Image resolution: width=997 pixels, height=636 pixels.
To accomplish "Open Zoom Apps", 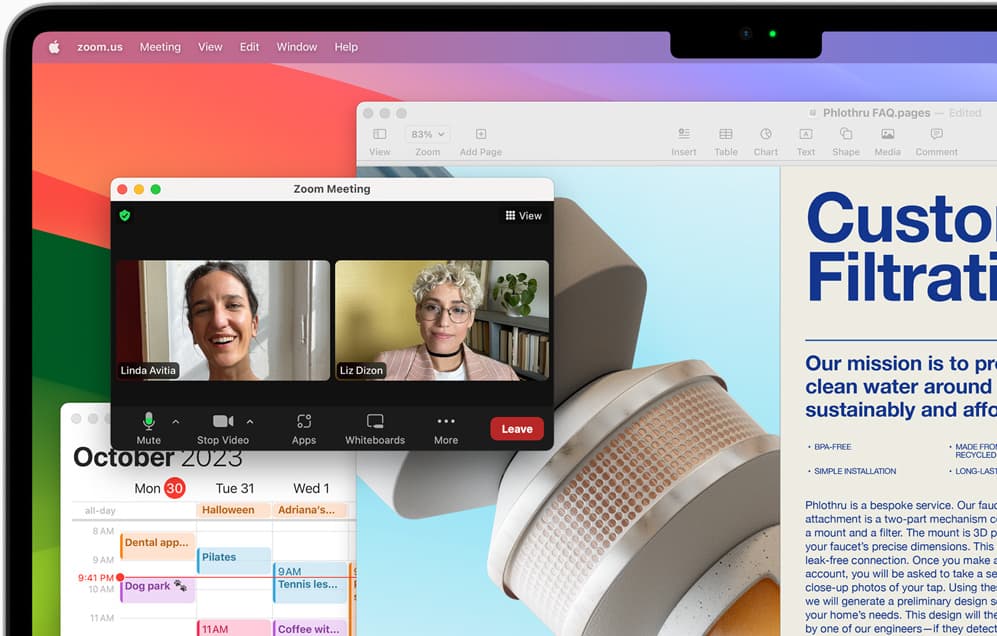I will click(304, 428).
